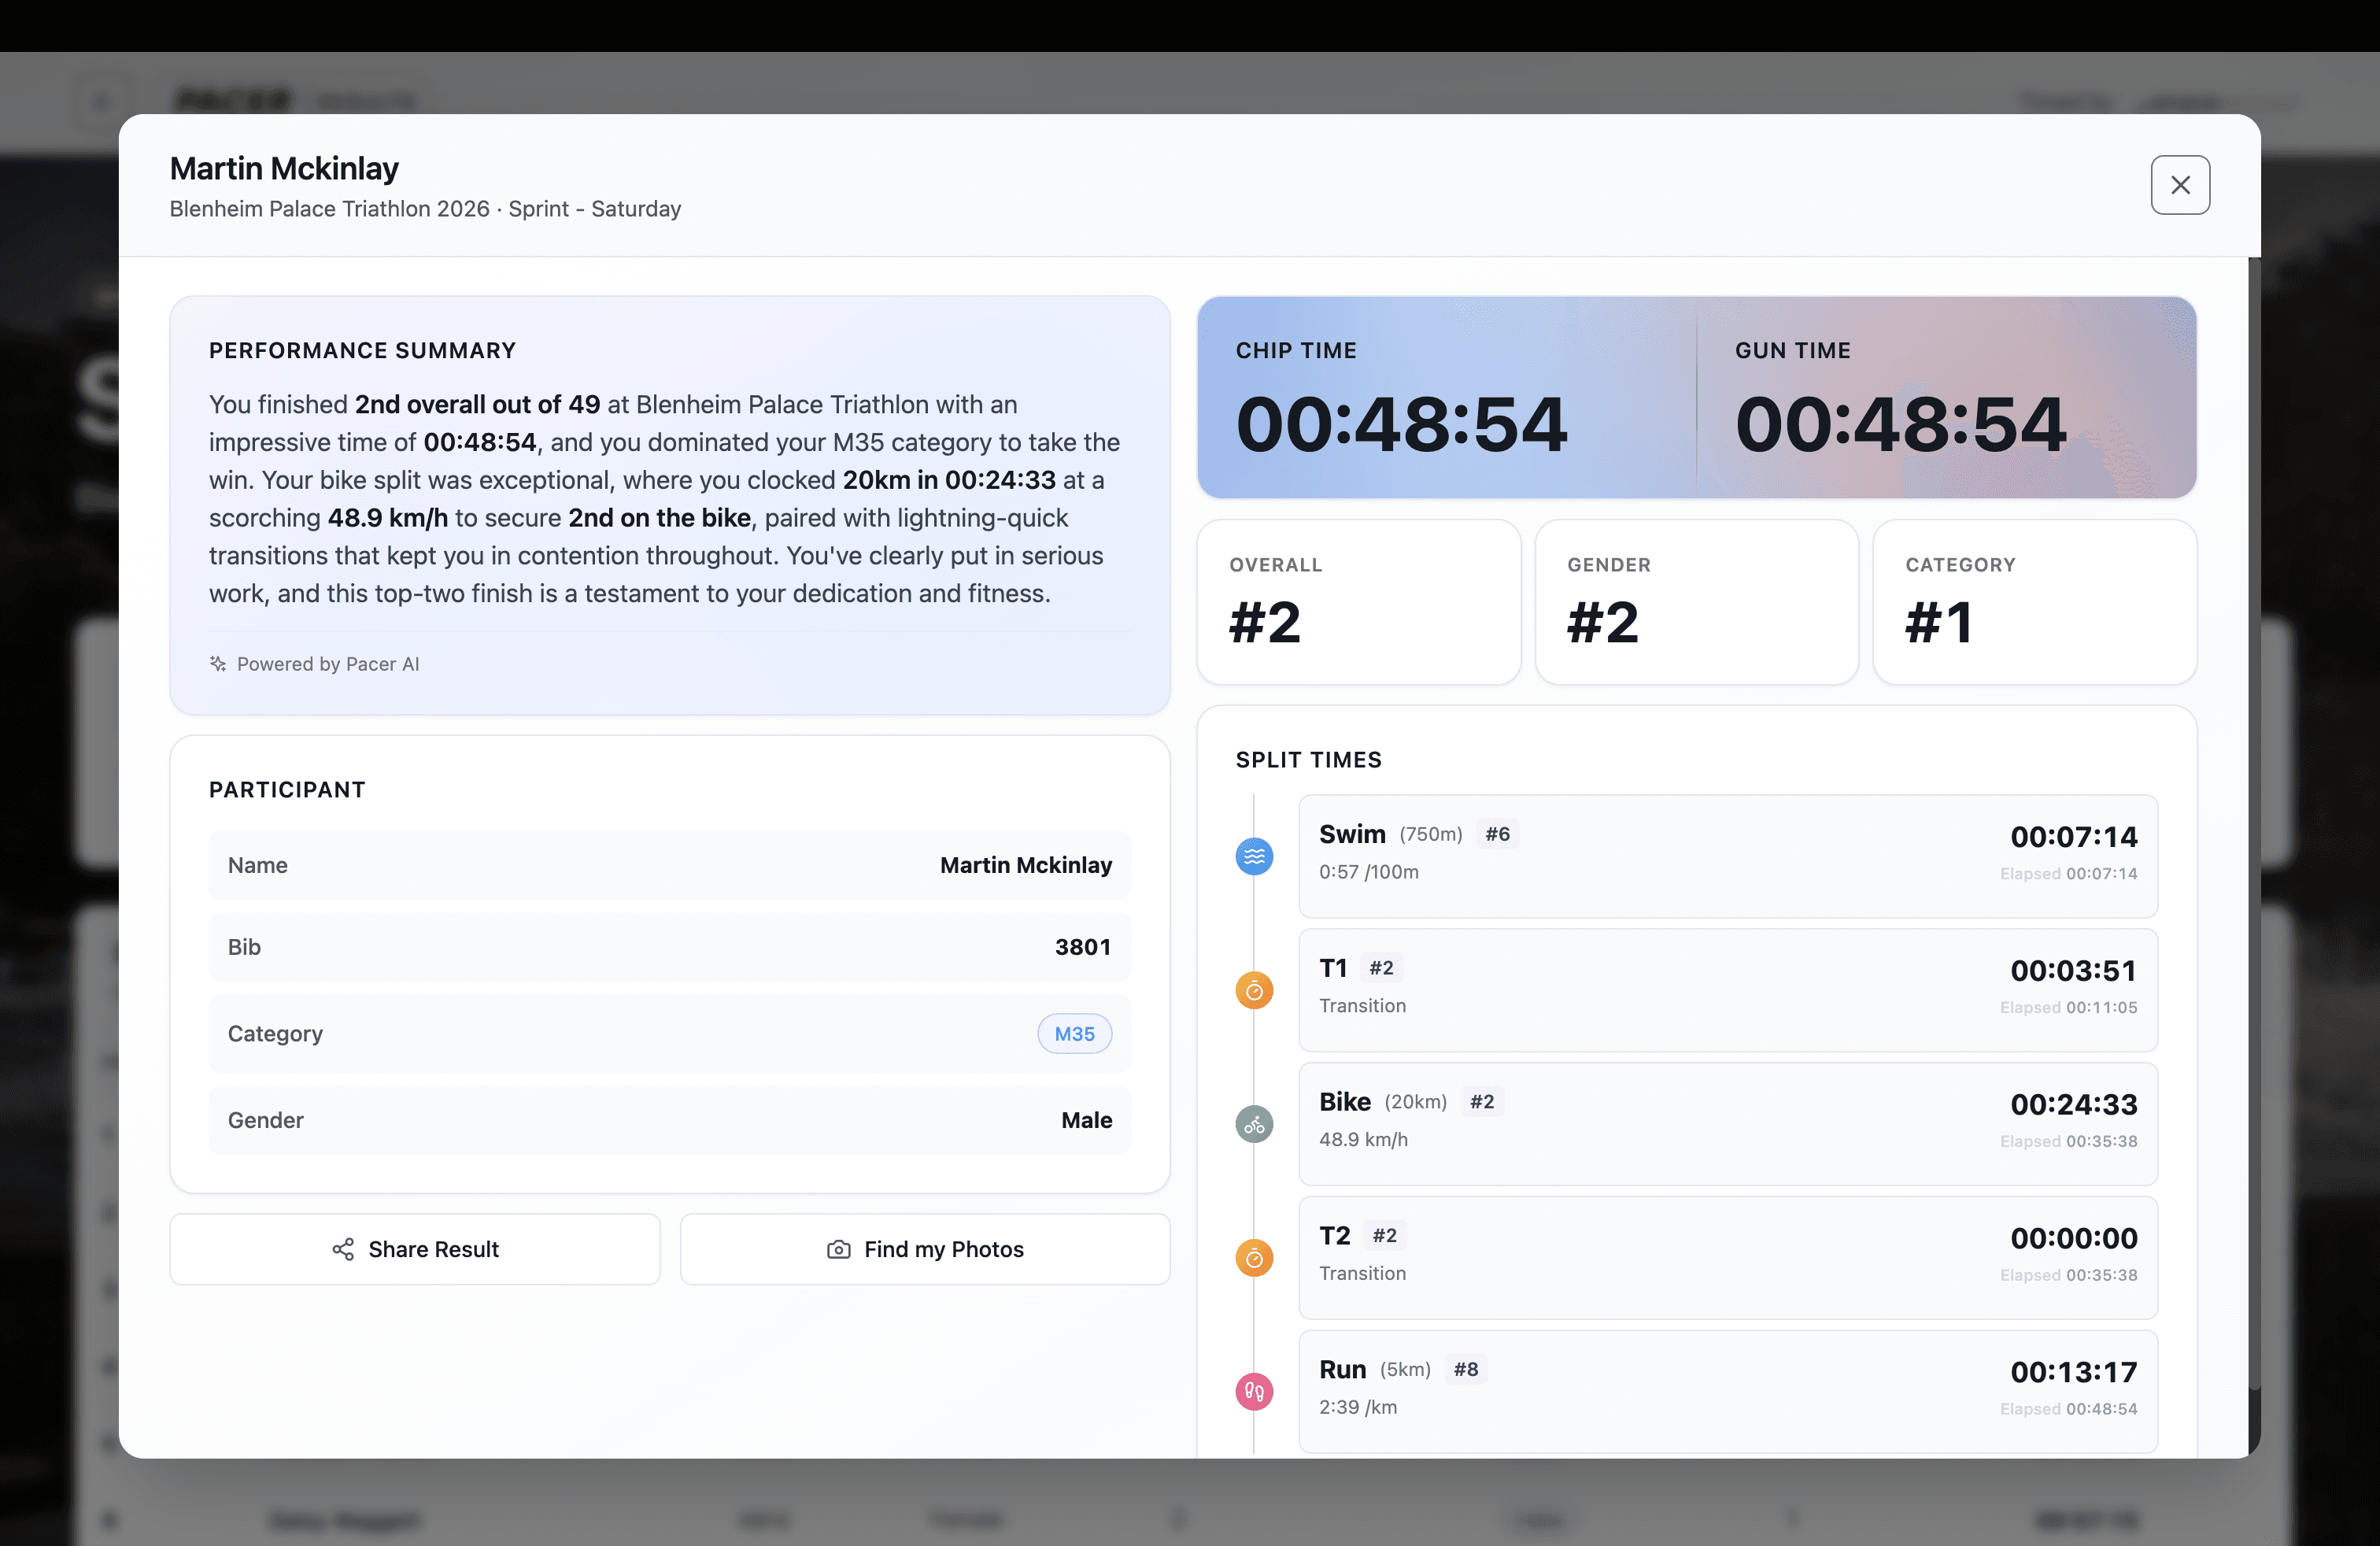
Task: Close the Martin Mckinlay result modal
Action: pyautogui.click(x=2181, y=185)
